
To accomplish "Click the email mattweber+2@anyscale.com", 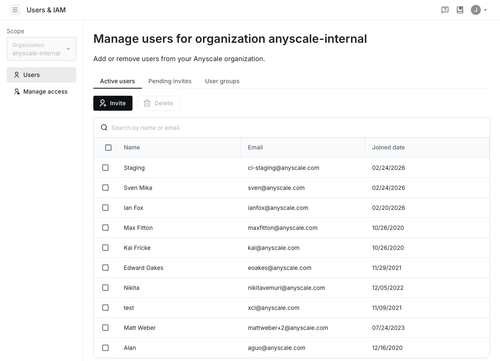I will pyautogui.click(x=288, y=328).
